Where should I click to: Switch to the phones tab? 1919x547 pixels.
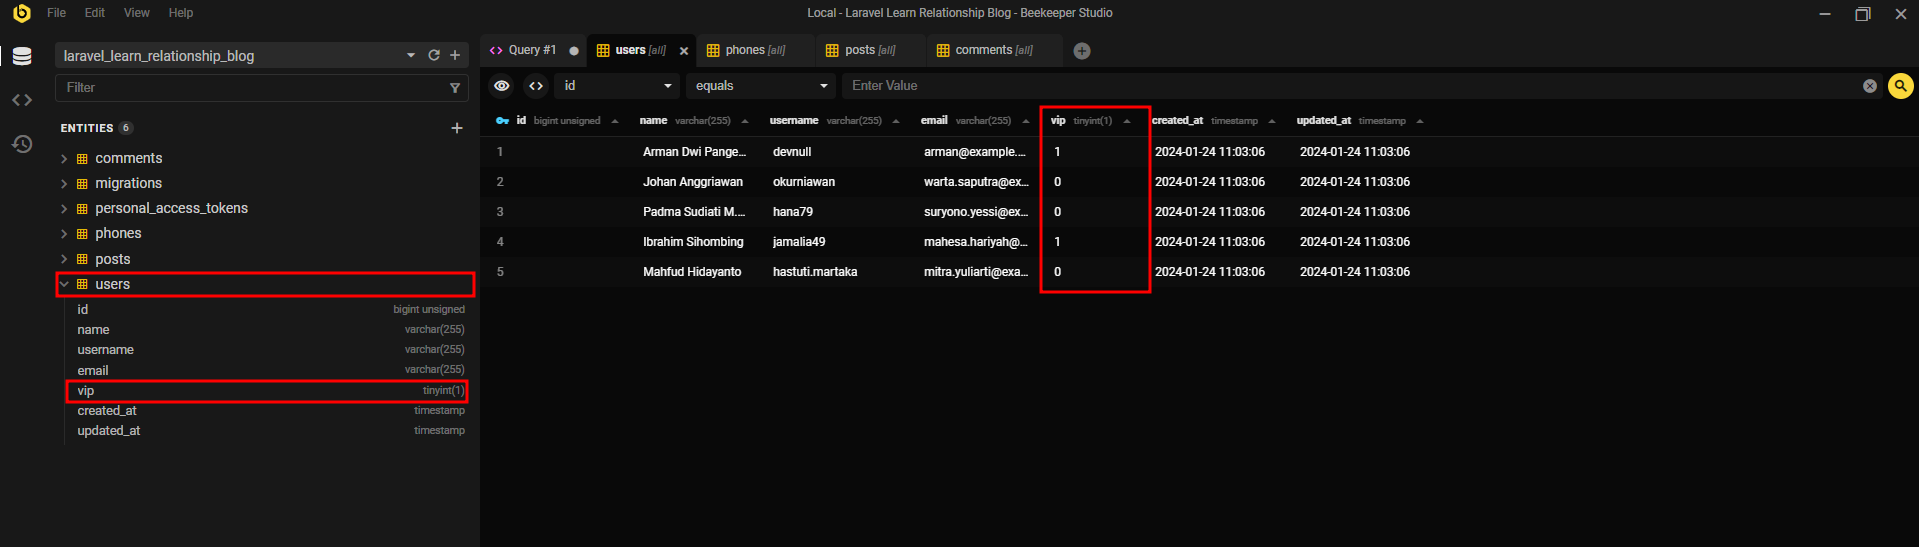746,50
